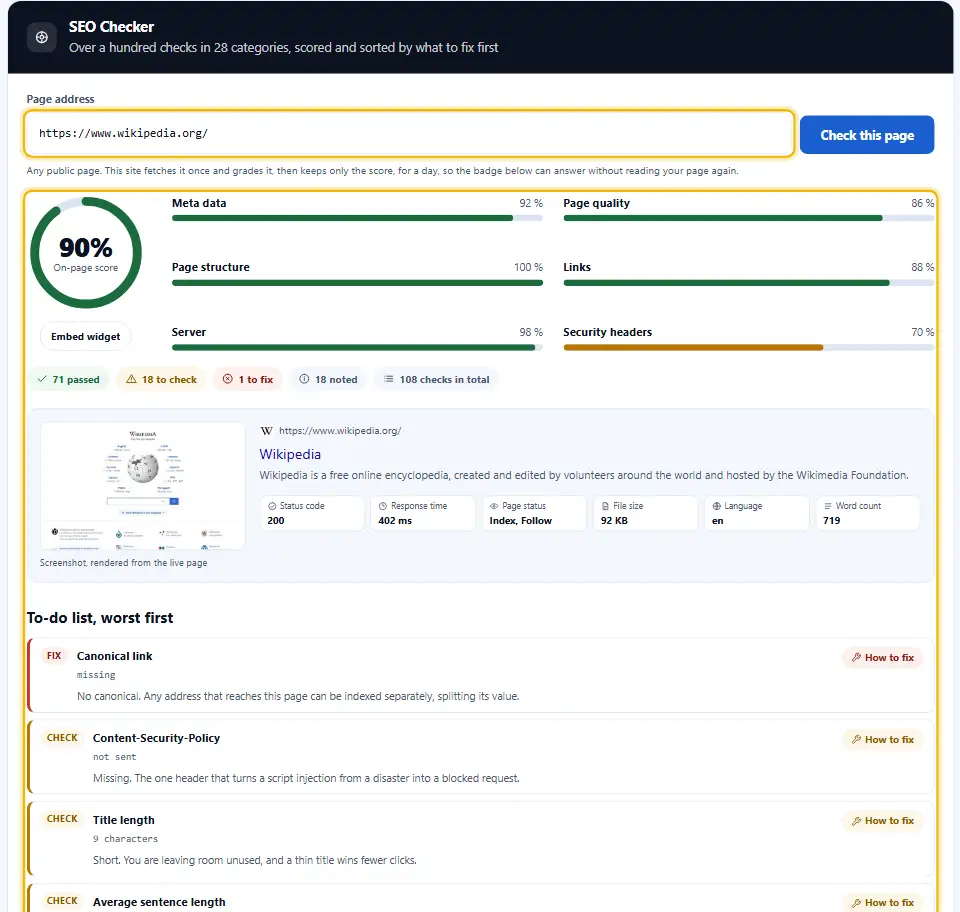Click the Page quality progress bar
Image resolution: width=960 pixels, height=912 pixels.
point(749,218)
